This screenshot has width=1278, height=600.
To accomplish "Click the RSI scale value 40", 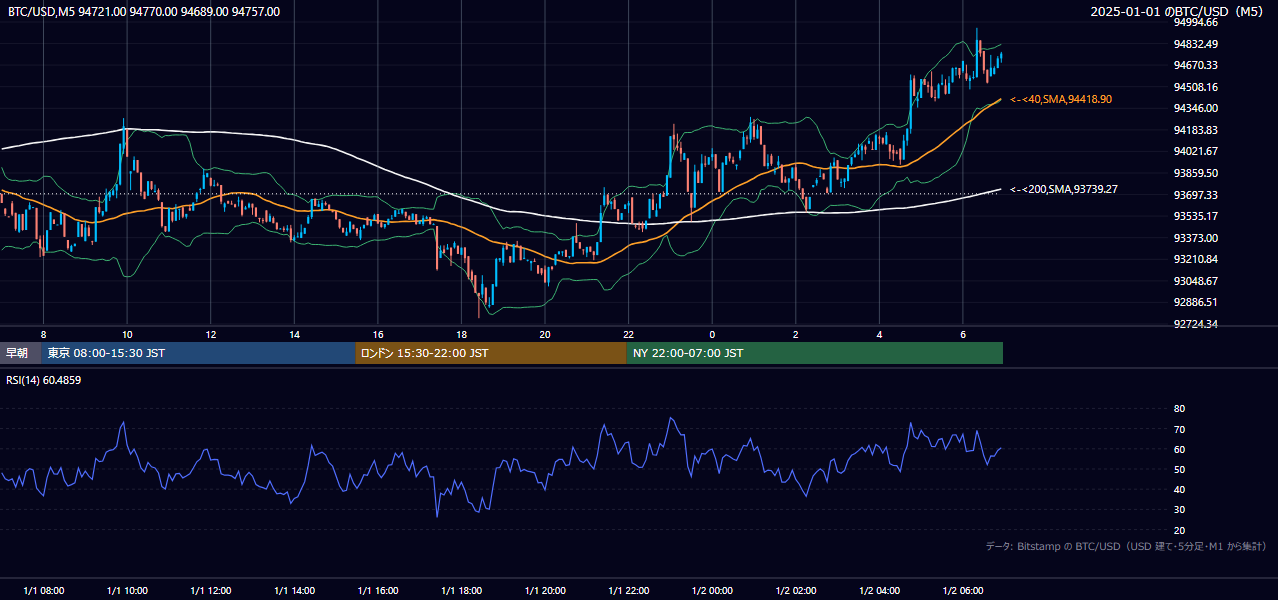I will pos(1179,489).
